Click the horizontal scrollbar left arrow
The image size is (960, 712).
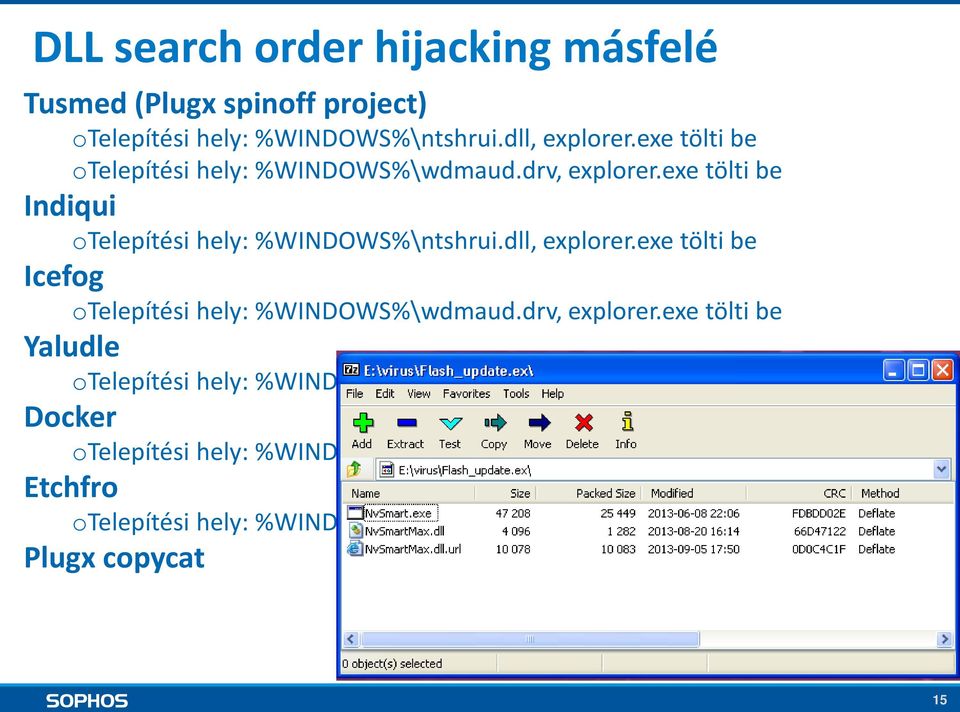click(351, 639)
